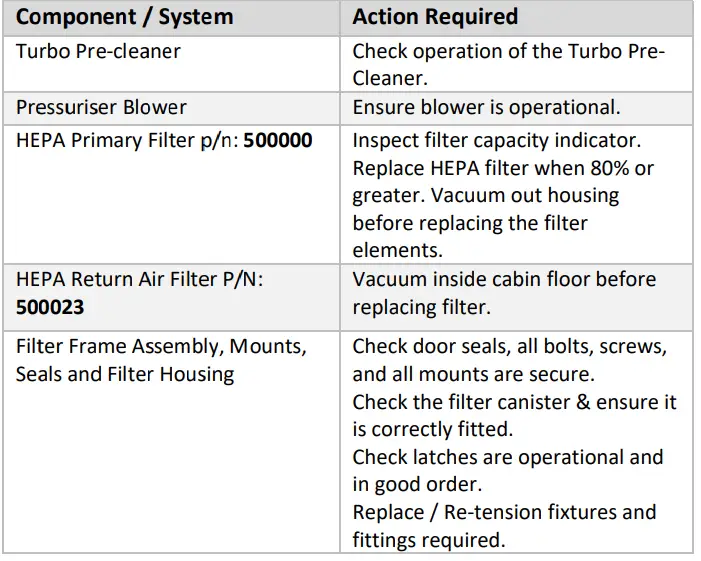This screenshot has height=561, width=701.
Task: Click "Replace / Re-tension fixtures and" line
Action: (504, 512)
